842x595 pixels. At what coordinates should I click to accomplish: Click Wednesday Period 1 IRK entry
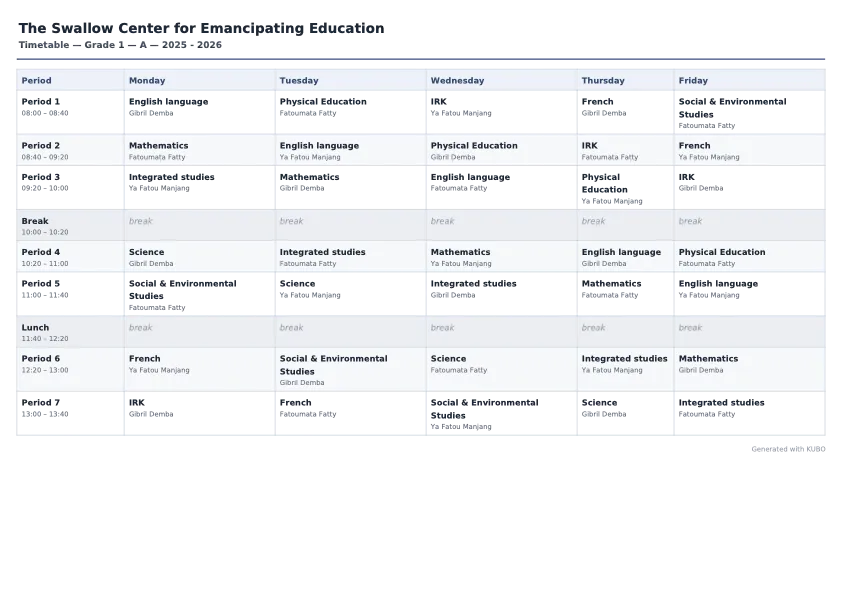(x=502, y=112)
